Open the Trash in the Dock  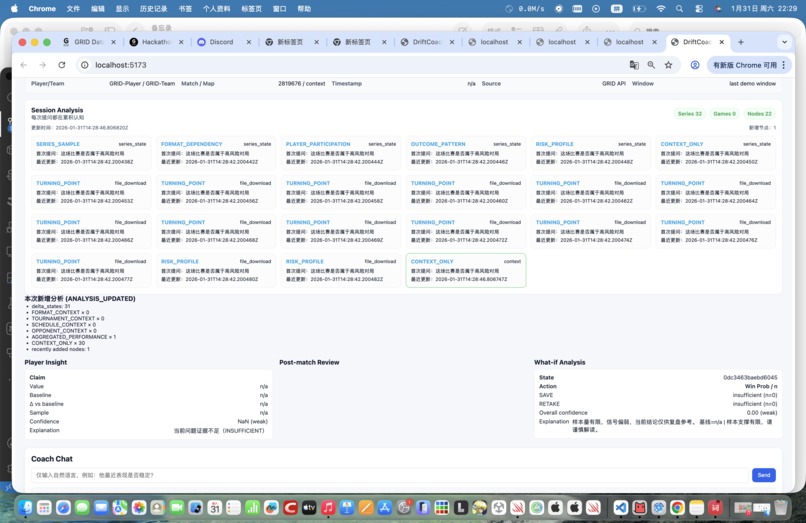[780, 508]
